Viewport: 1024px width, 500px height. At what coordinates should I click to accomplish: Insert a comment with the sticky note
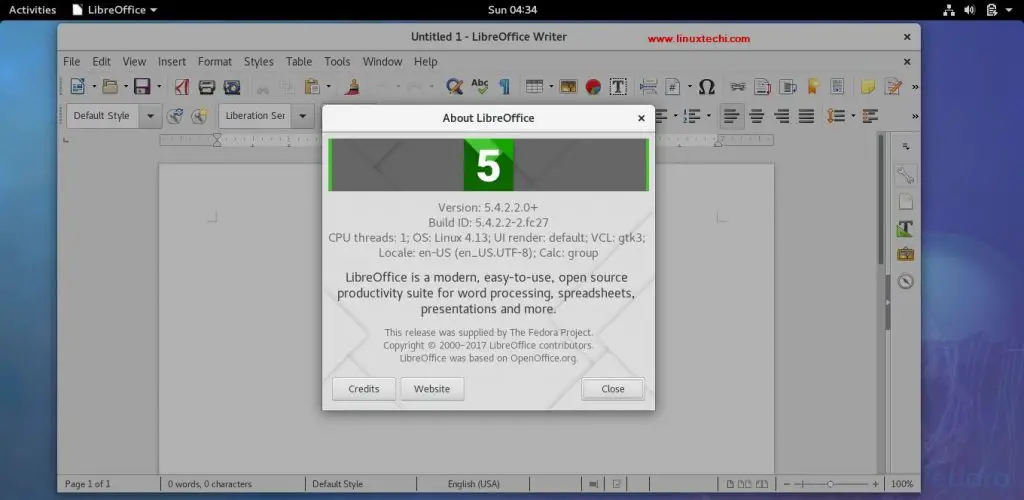pos(868,86)
